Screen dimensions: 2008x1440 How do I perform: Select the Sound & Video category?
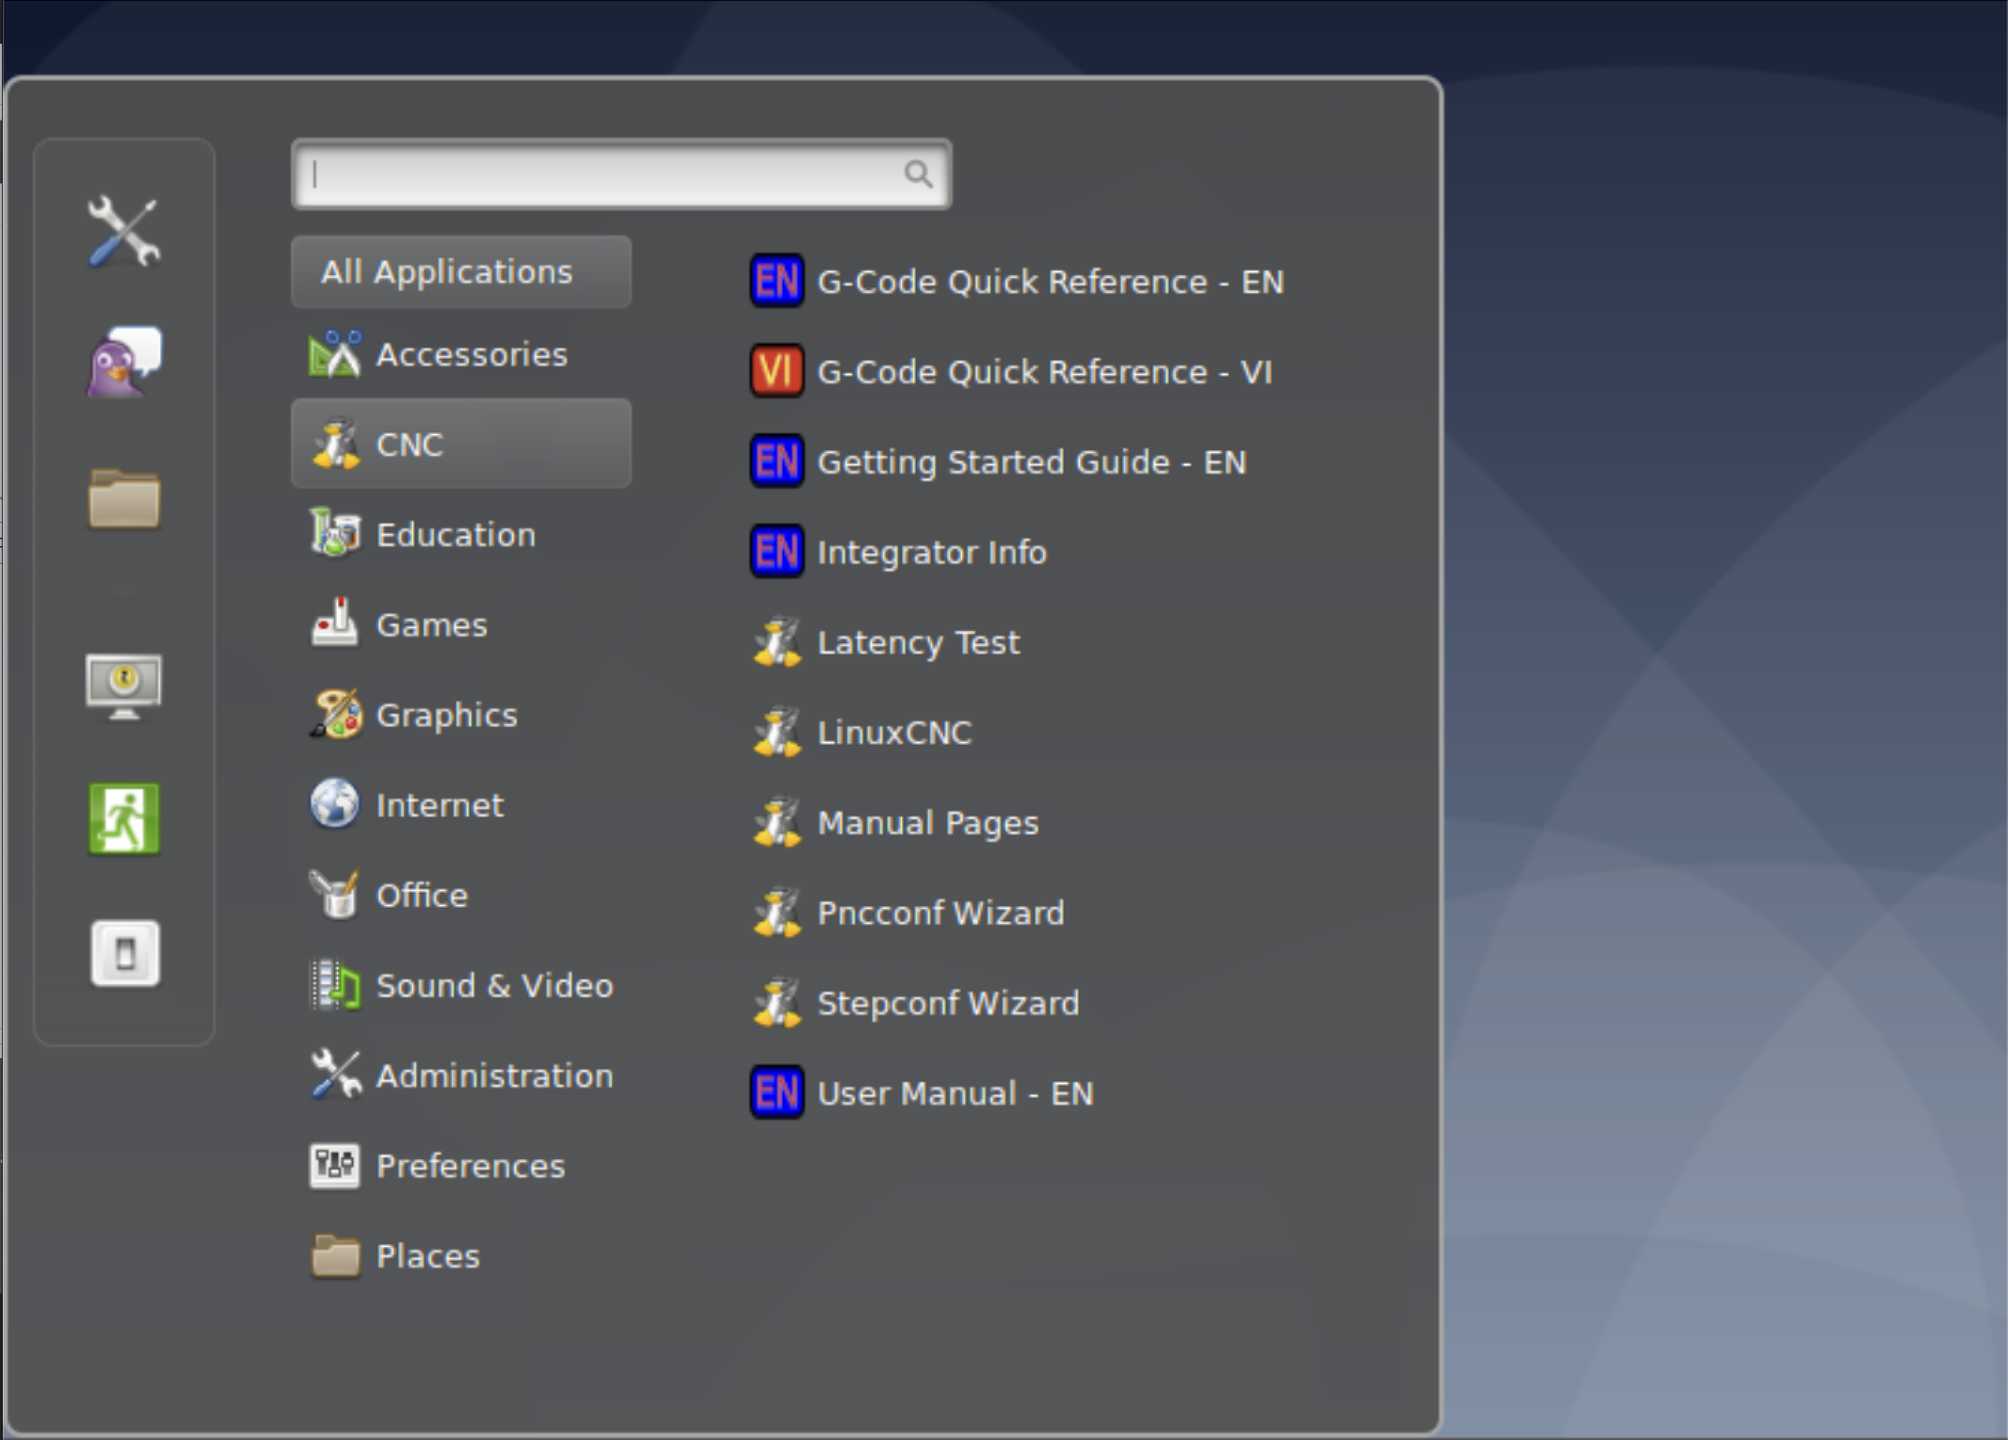click(493, 986)
